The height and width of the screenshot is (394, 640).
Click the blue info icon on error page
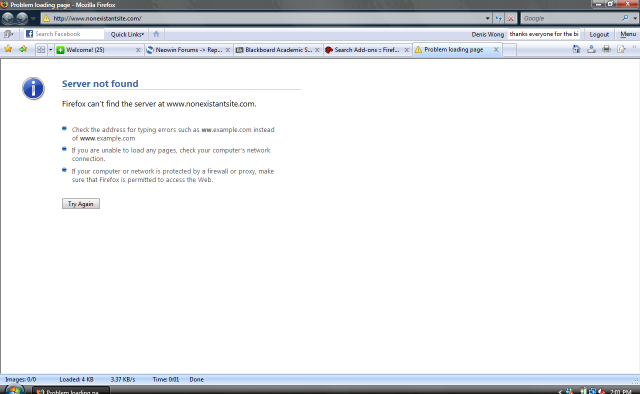pos(33,88)
